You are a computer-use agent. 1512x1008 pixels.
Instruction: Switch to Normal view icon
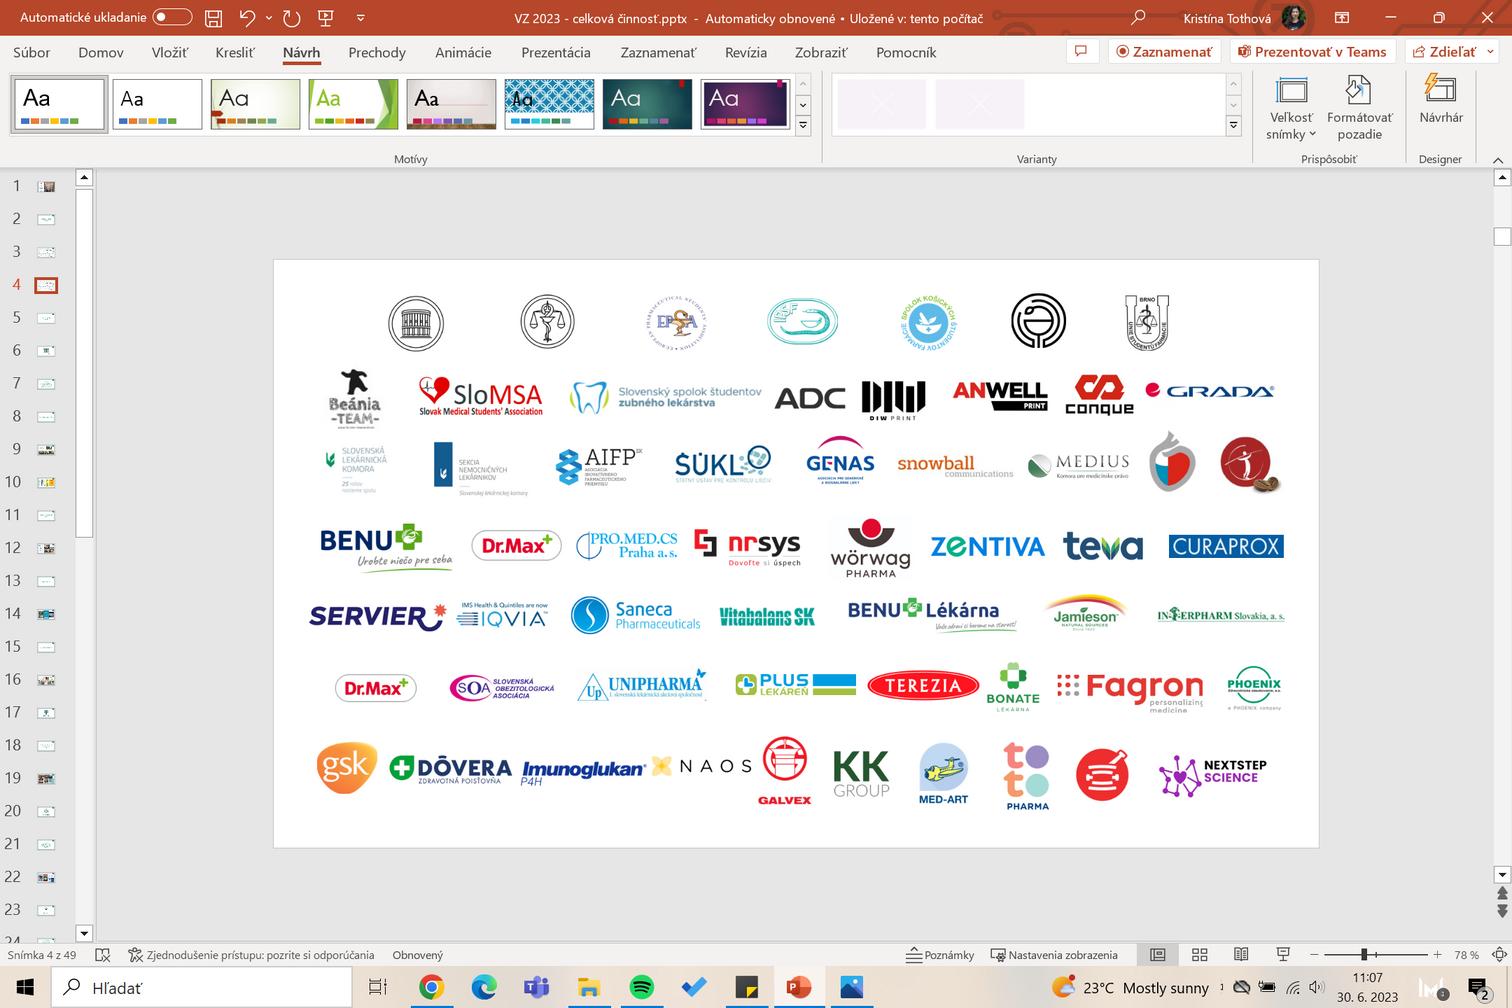[x=1158, y=955]
